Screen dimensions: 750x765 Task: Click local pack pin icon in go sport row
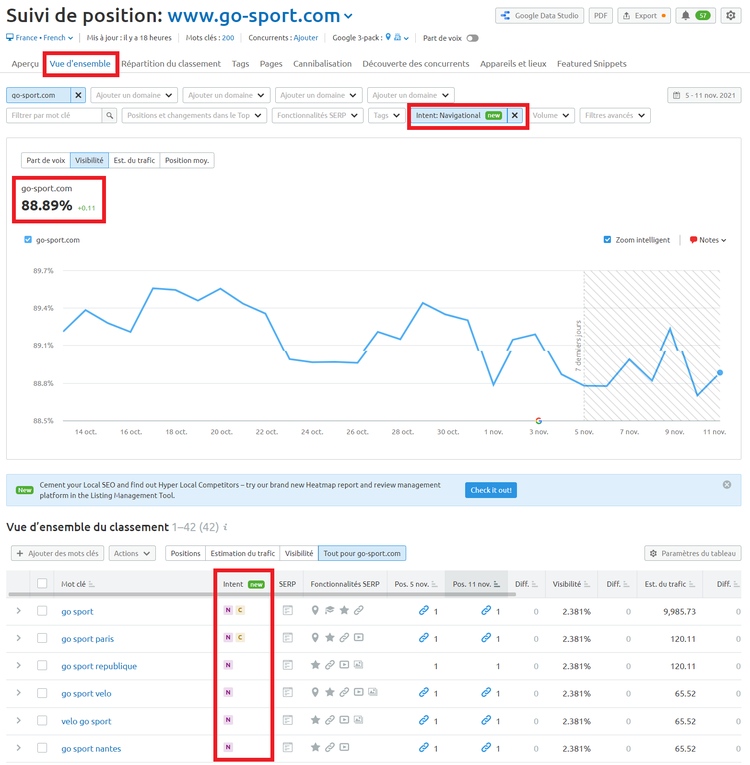click(x=315, y=610)
